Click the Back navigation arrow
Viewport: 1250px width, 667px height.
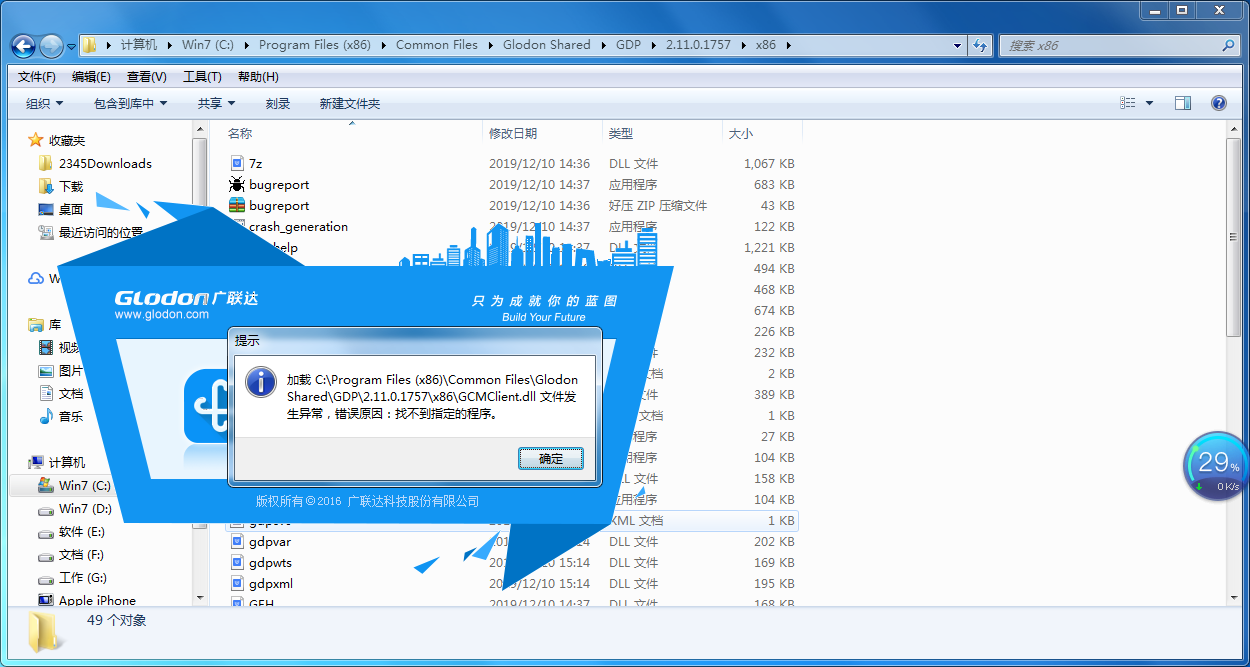23,45
